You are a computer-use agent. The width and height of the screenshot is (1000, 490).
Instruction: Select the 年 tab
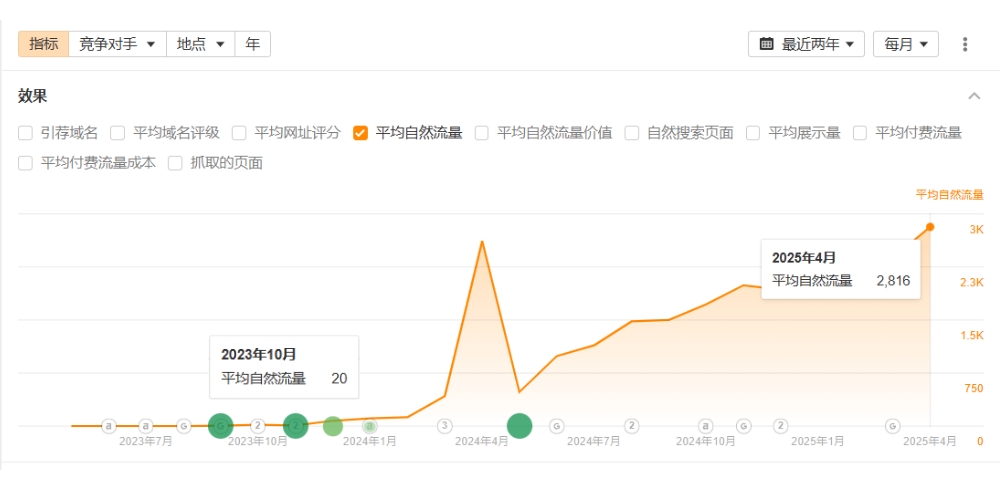[253, 44]
